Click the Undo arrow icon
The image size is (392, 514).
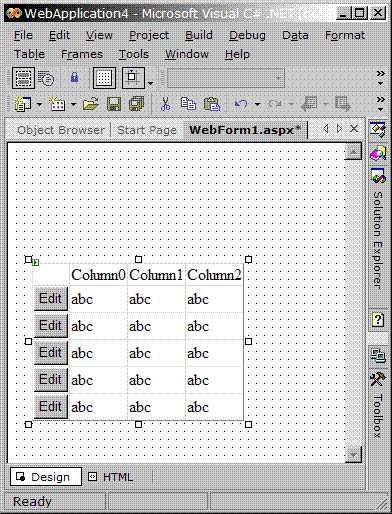click(241, 104)
